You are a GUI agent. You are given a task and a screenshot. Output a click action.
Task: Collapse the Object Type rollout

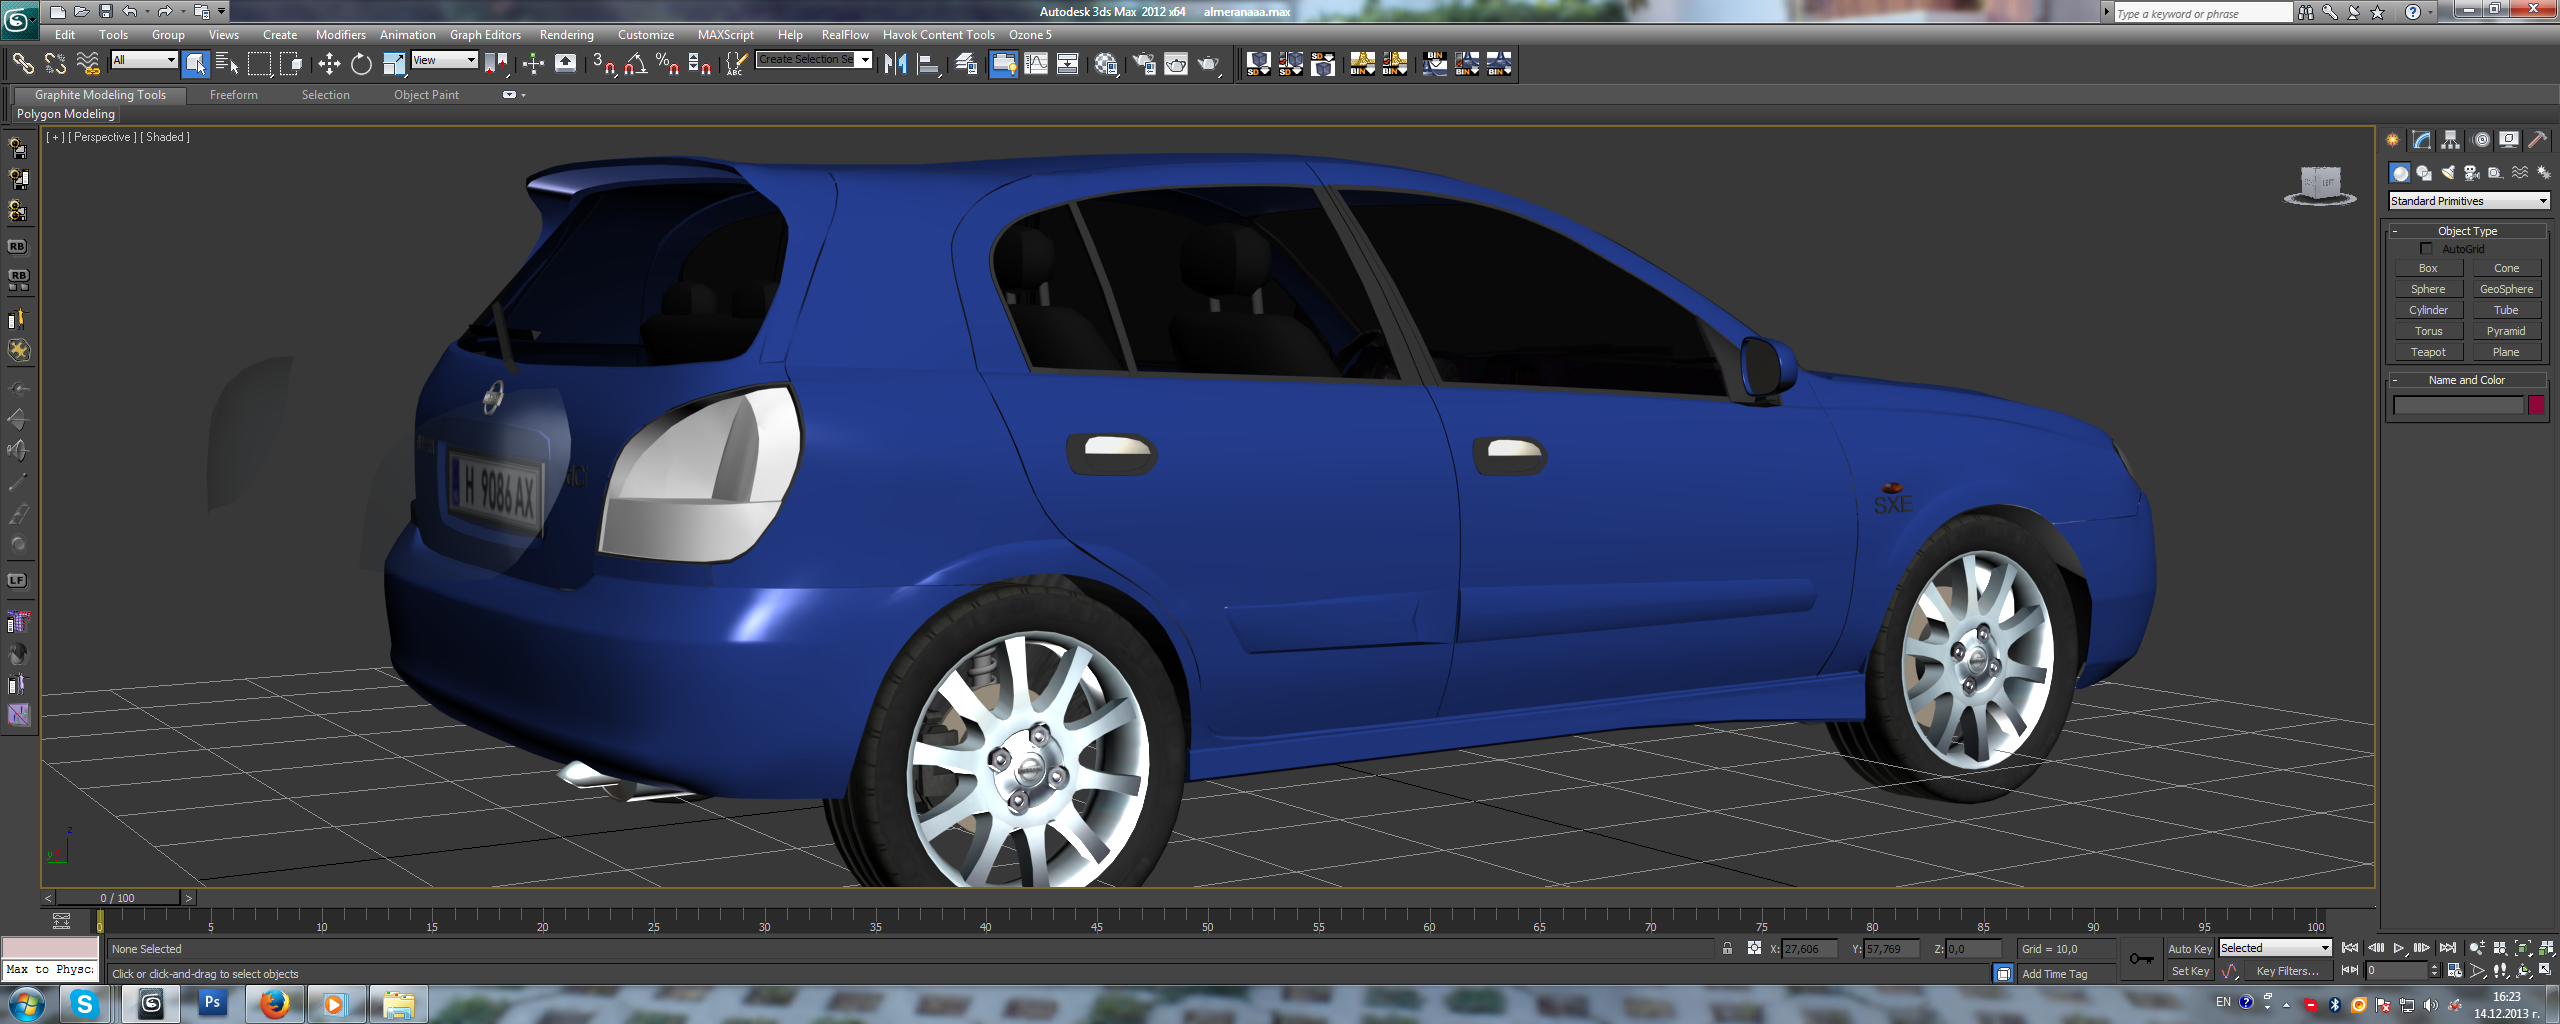2466,231
